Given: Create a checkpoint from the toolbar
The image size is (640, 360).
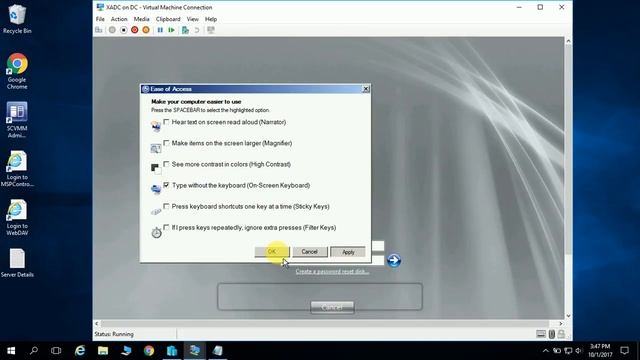Looking at the screenshot, I should 185,30.
